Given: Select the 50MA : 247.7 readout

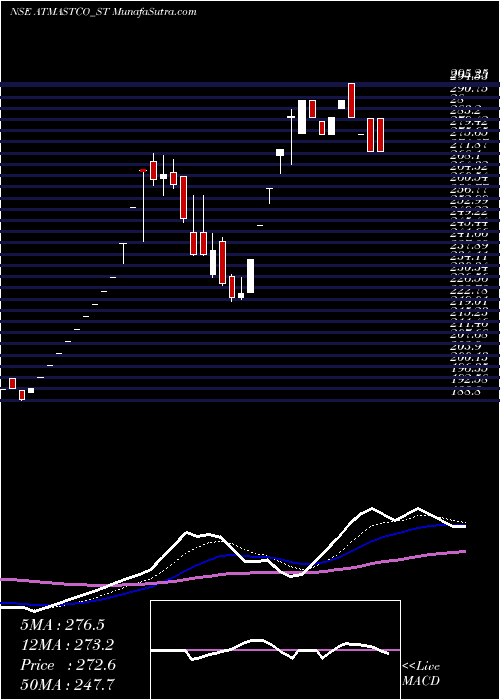Looking at the screenshot, I should (x=67, y=685).
